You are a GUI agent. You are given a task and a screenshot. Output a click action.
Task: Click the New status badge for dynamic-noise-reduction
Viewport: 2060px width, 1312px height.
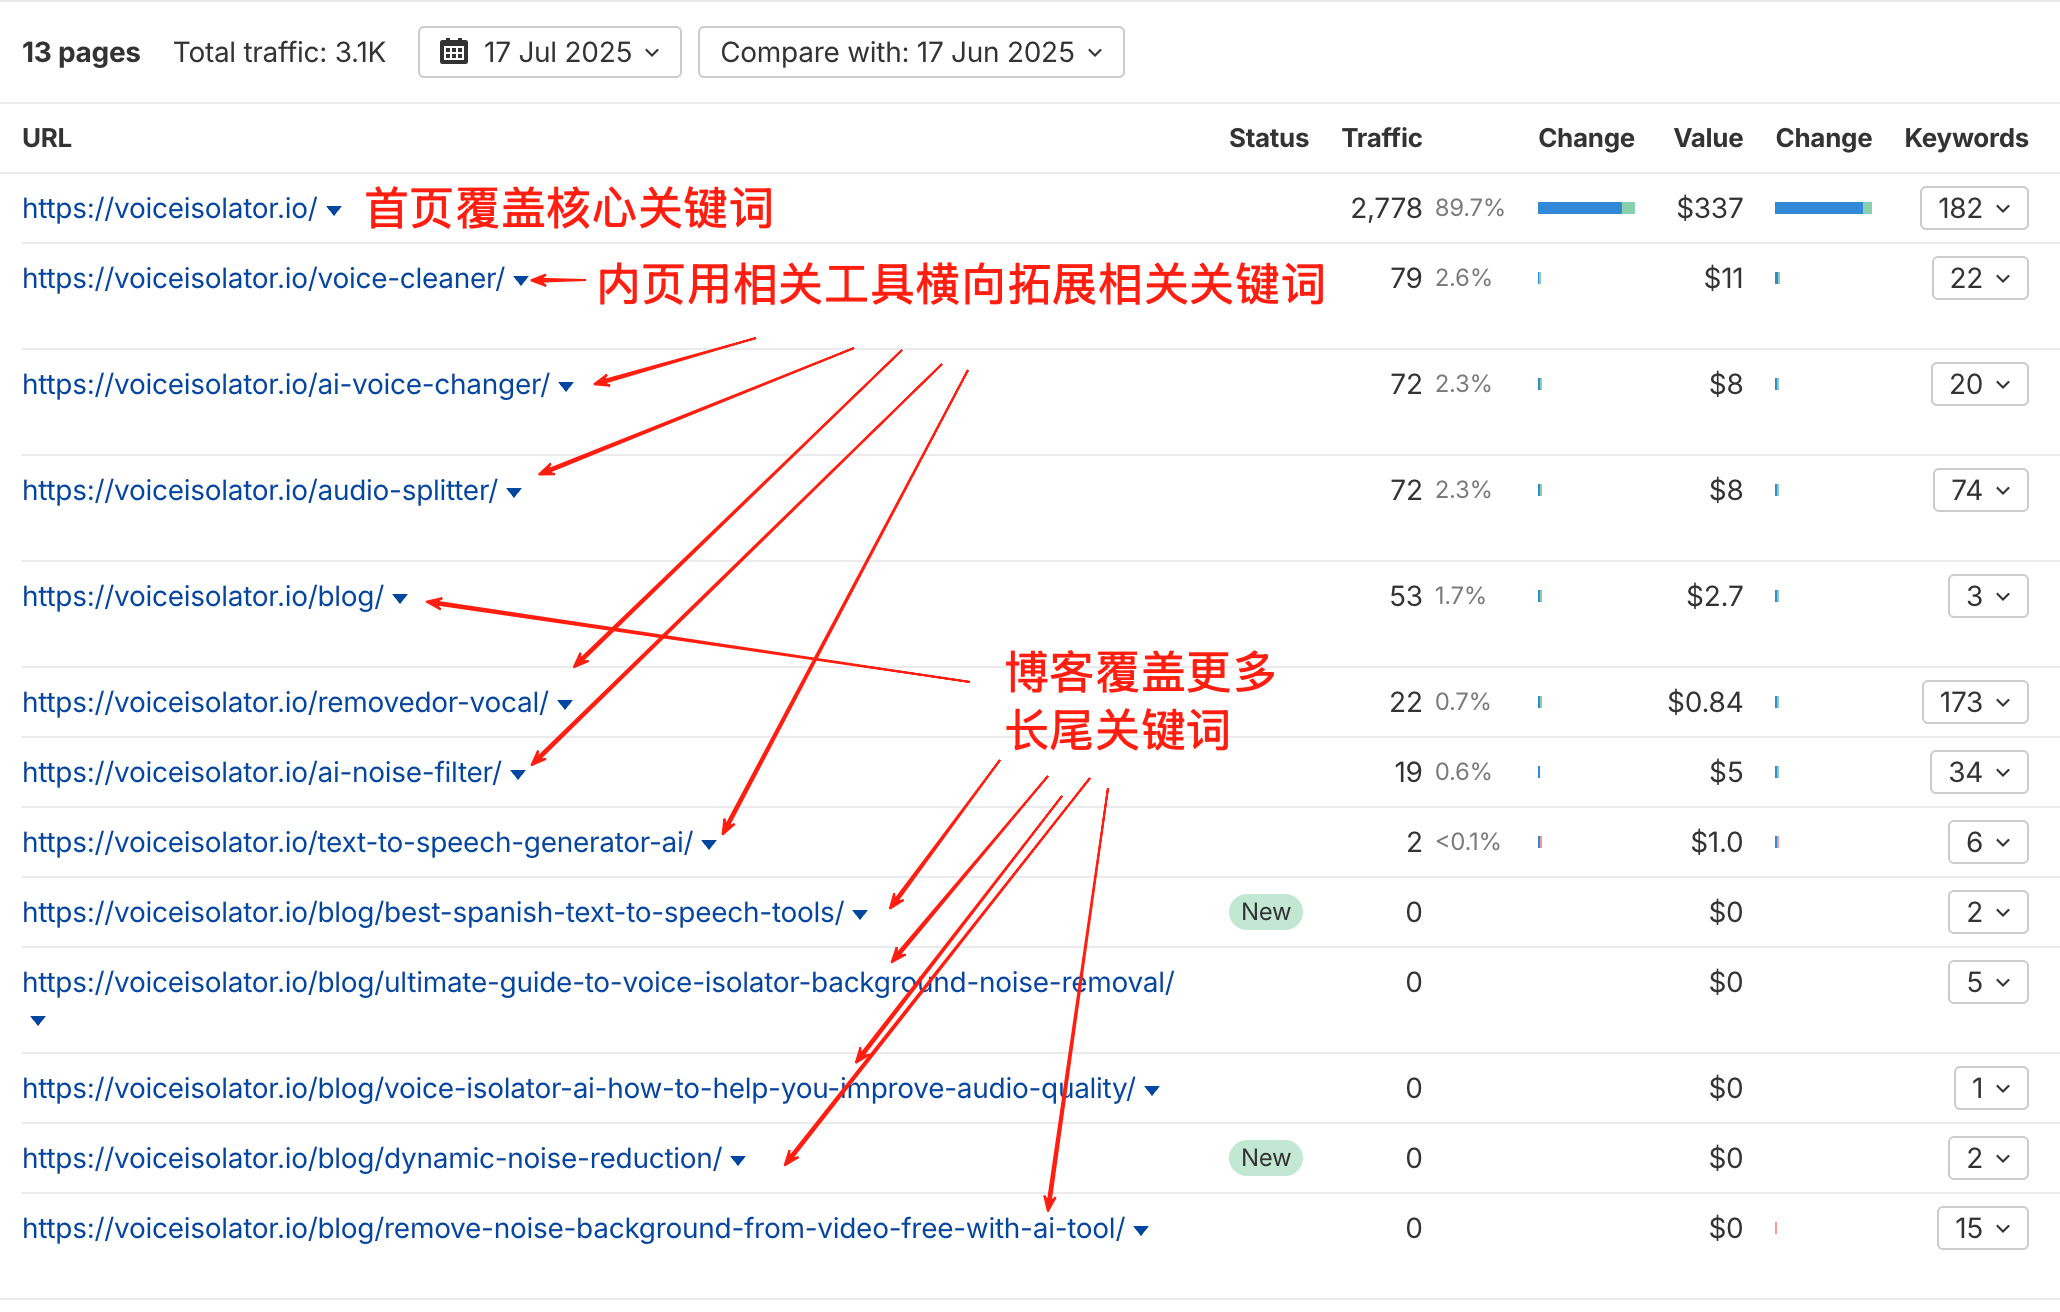1265,1158
